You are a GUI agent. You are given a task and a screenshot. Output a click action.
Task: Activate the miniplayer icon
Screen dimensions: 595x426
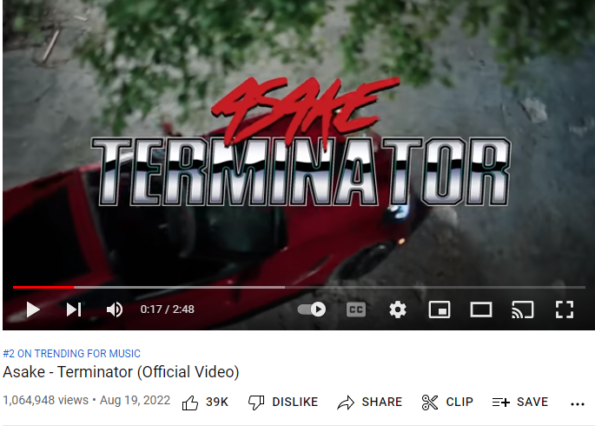tap(439, 310)
